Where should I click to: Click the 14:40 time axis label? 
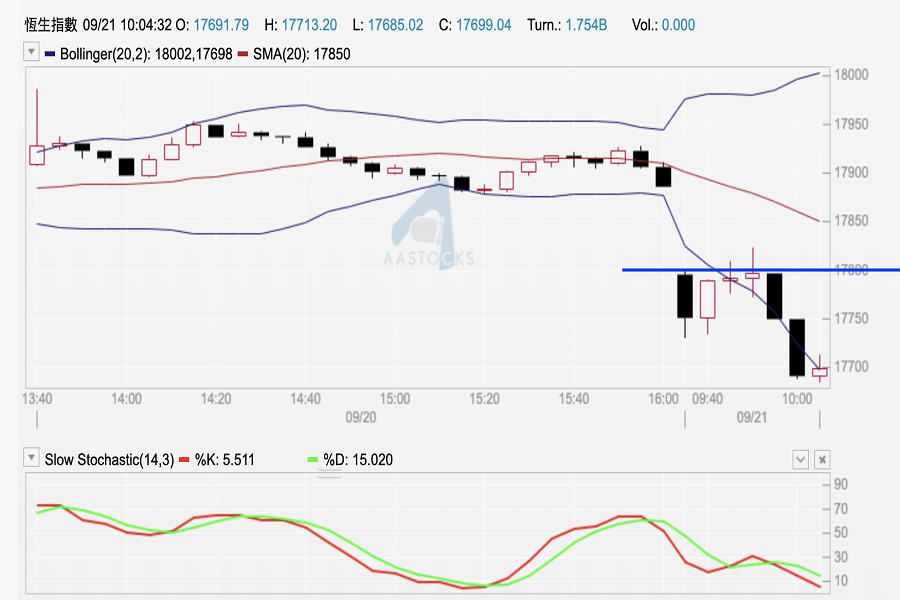(305, 398)
